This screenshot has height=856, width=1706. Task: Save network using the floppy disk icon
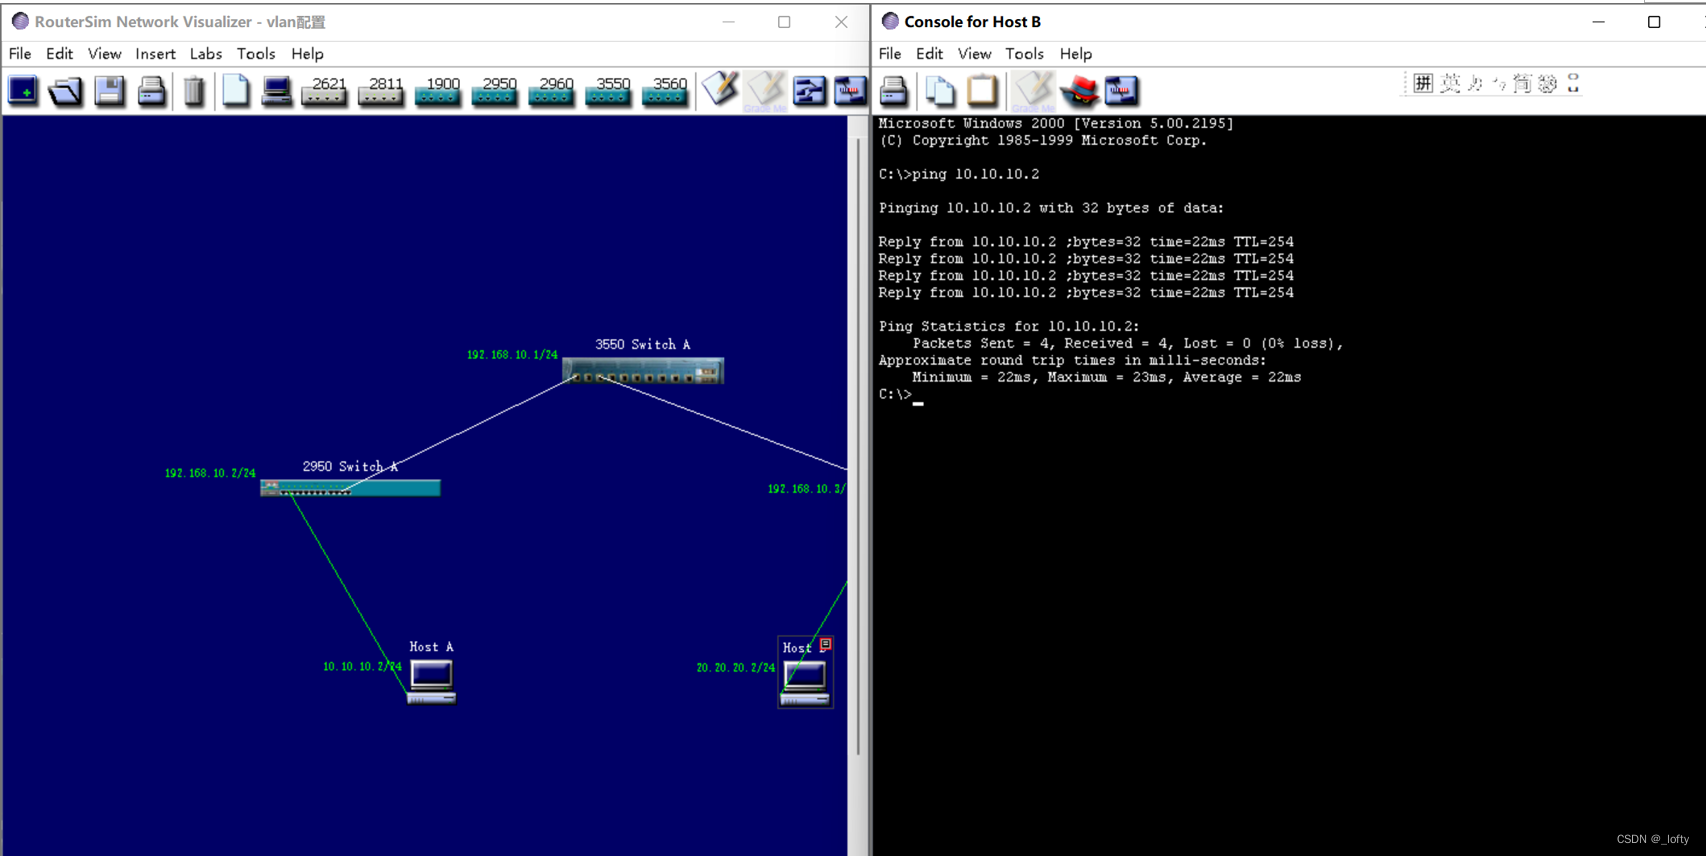(109, 91)
